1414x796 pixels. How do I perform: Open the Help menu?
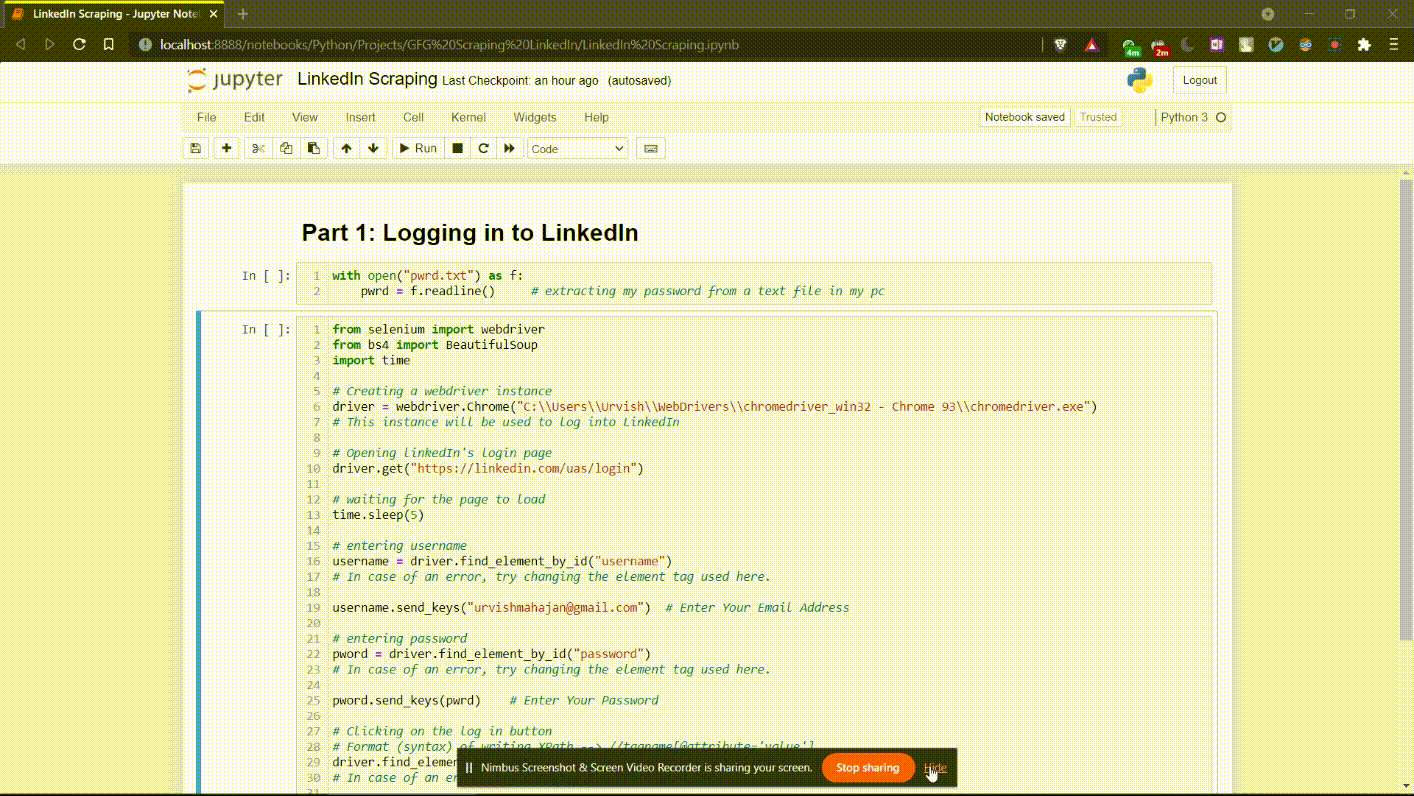(x=597, y=117)
